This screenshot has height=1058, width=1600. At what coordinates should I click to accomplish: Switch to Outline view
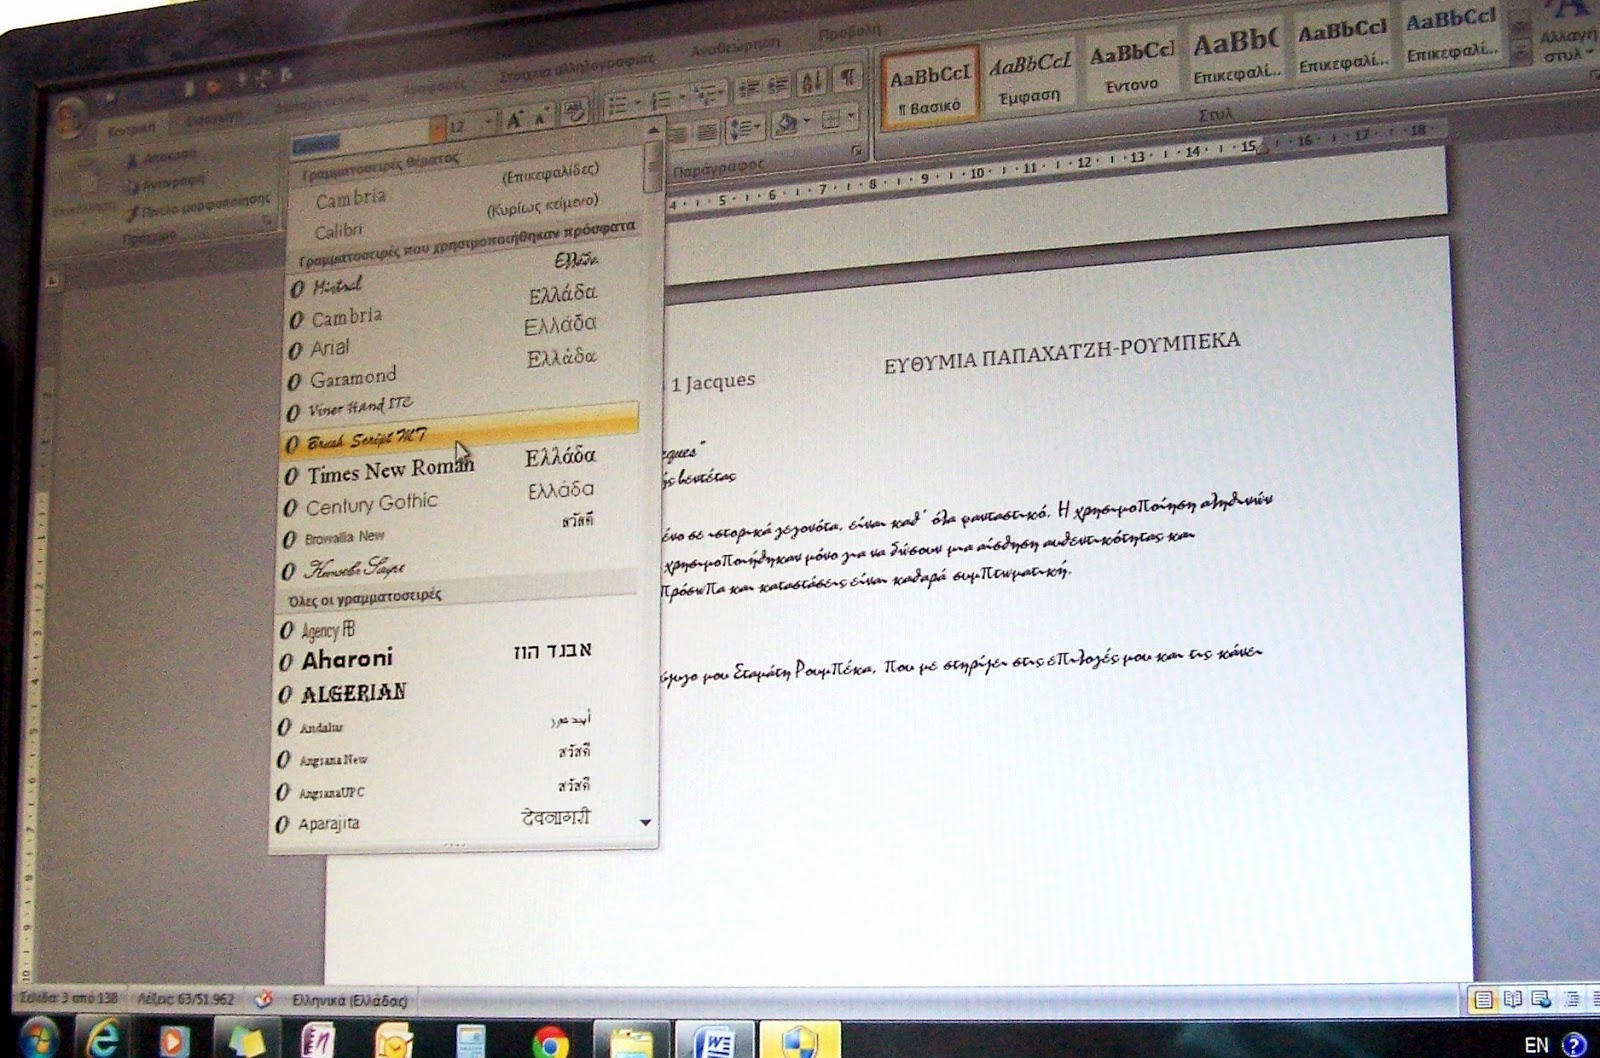pos(1571,999)
